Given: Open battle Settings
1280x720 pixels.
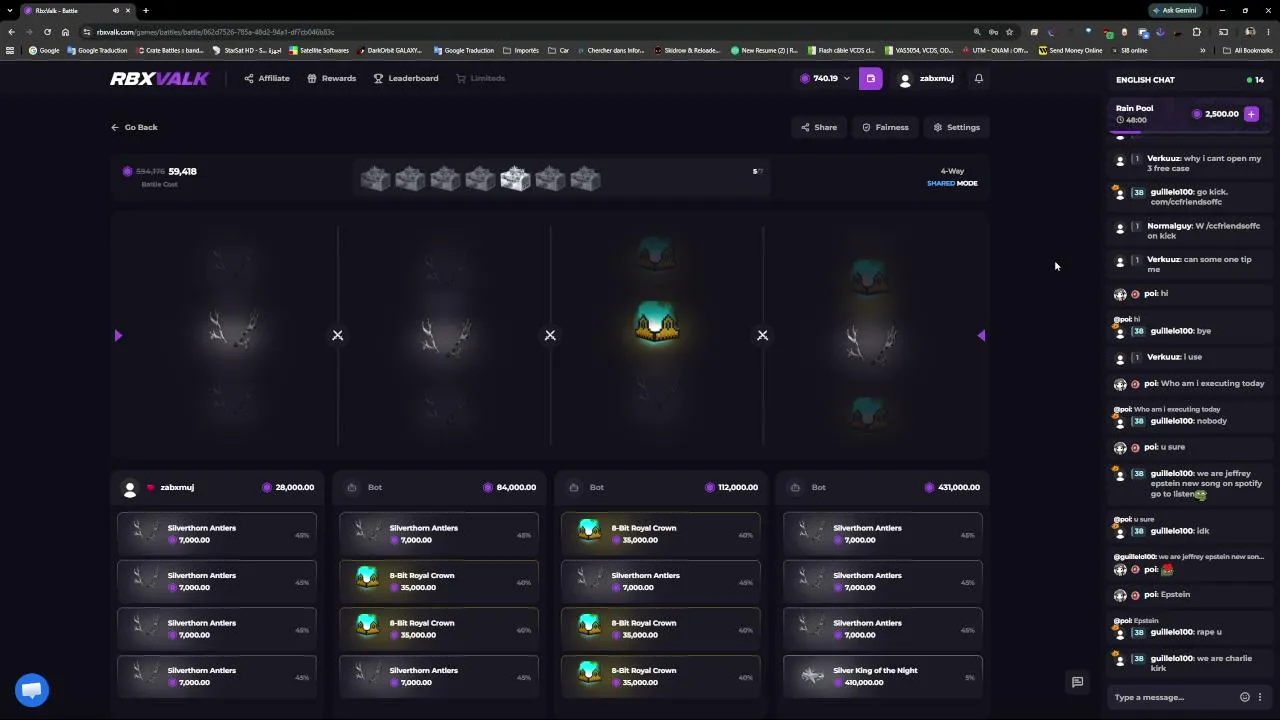Looking at the screenshot, I should coord(957,127).
